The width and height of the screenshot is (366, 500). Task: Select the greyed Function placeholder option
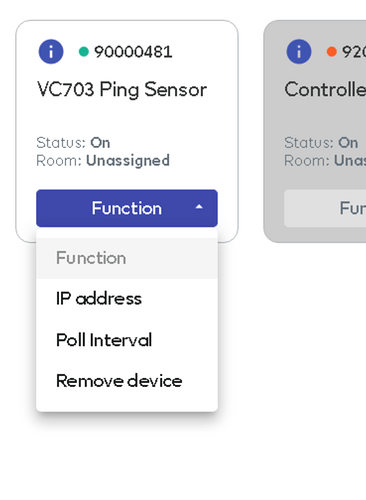click(127, 258)
